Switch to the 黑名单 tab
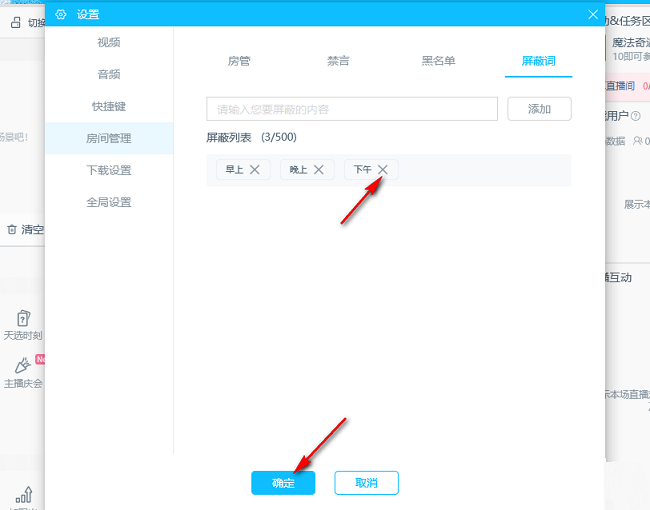The width and height of the screenshot is (650, 510). coord(438,61)
